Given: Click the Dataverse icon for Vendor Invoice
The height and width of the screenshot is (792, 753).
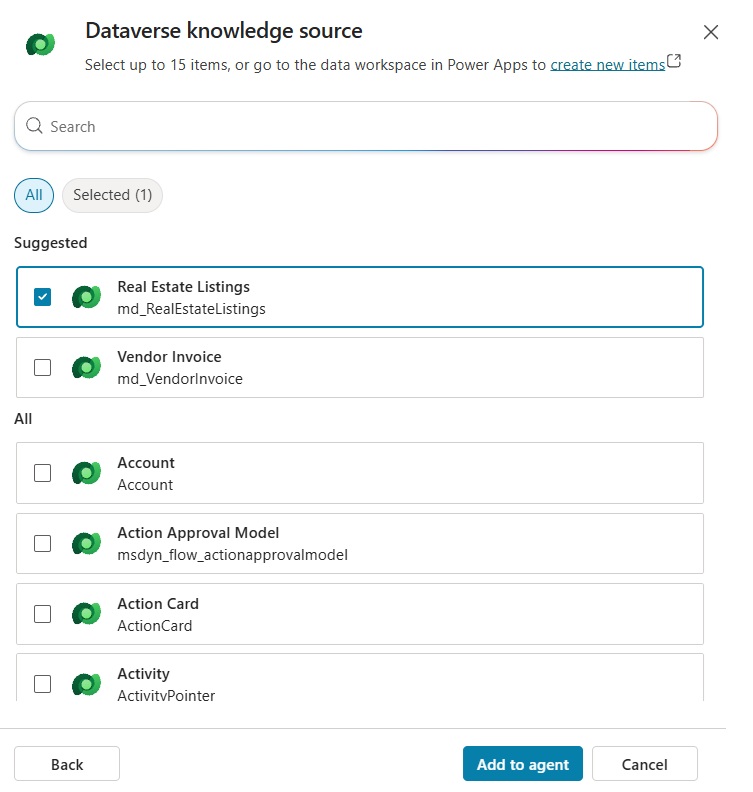Looking at the screenshot, I should point(86,367).
